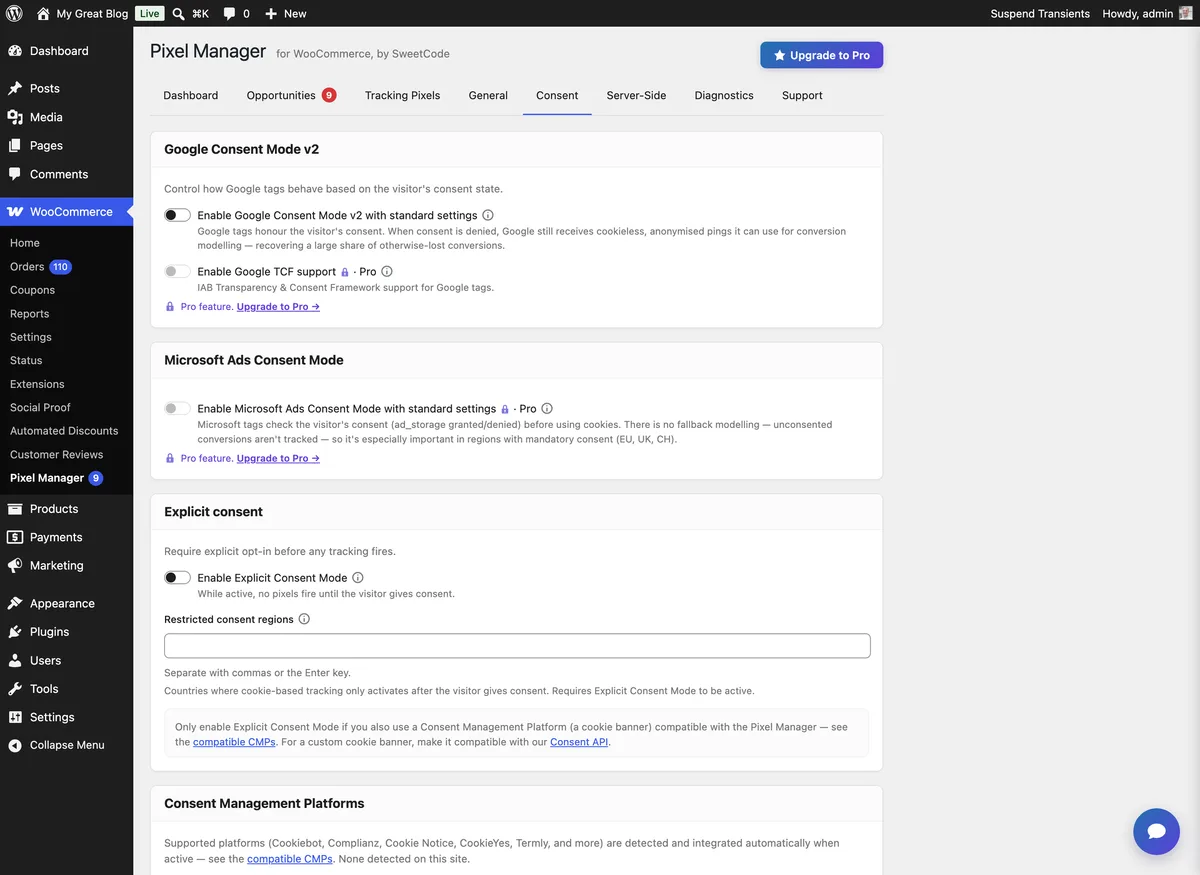Switch to the Server-Side tab

tap(636, 96)
